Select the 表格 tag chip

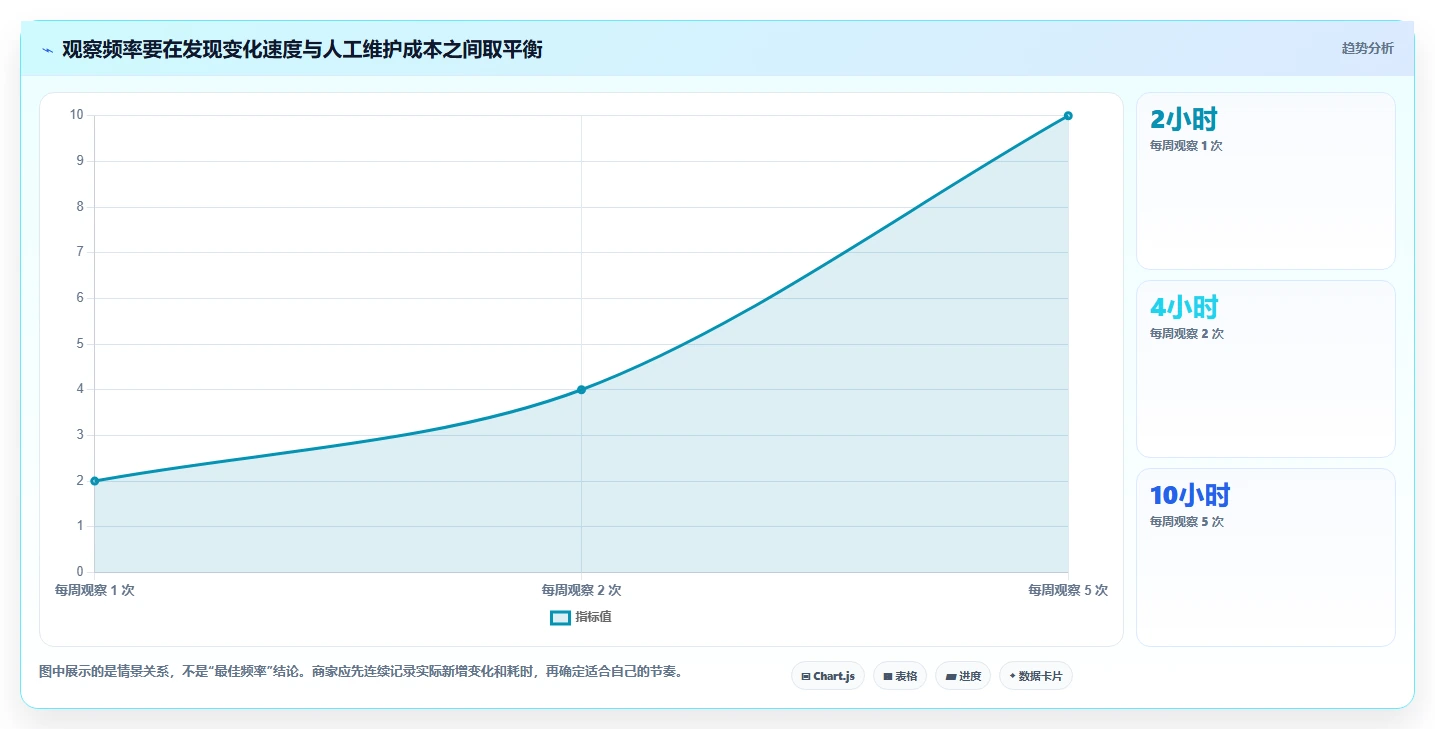click(x=900, y=676)
